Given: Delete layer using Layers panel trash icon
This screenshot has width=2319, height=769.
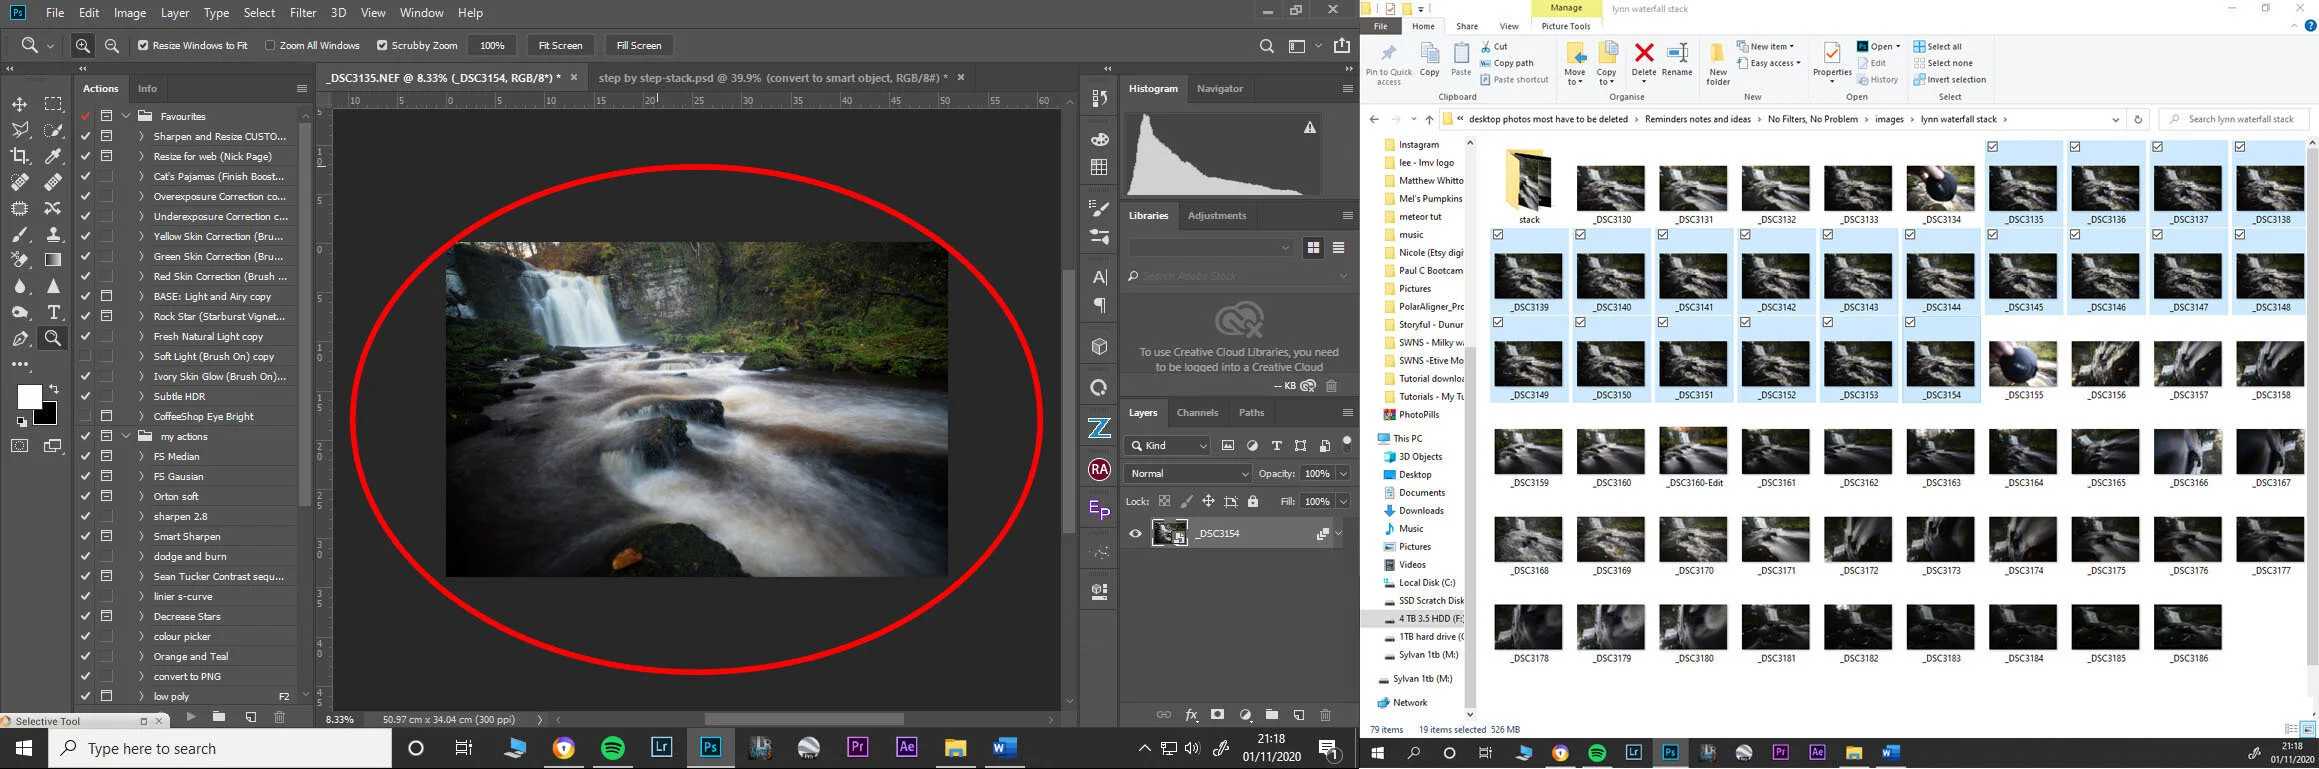Looking at the screenshot, I should pyautogui.click(x=1325, y=715).
